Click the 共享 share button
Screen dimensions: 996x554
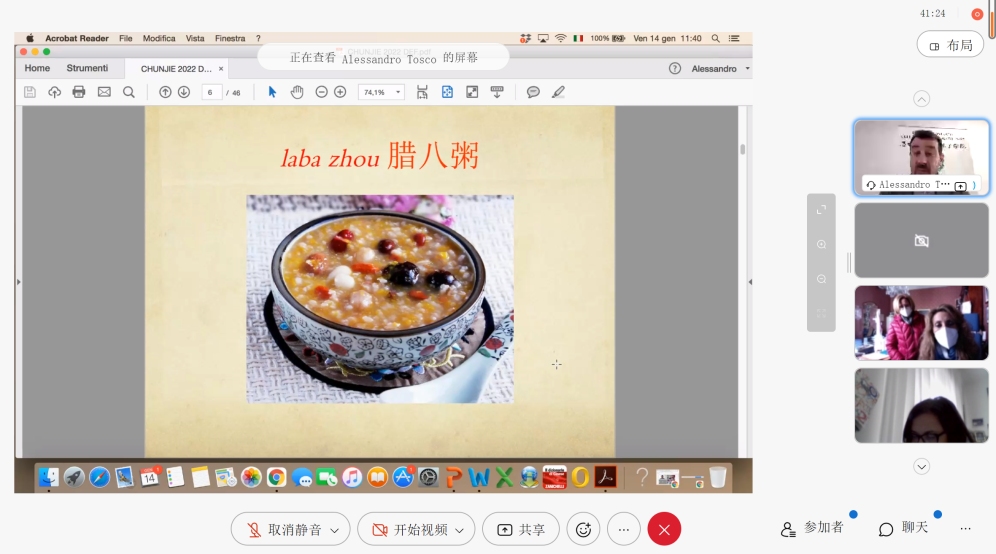point(521,529)
